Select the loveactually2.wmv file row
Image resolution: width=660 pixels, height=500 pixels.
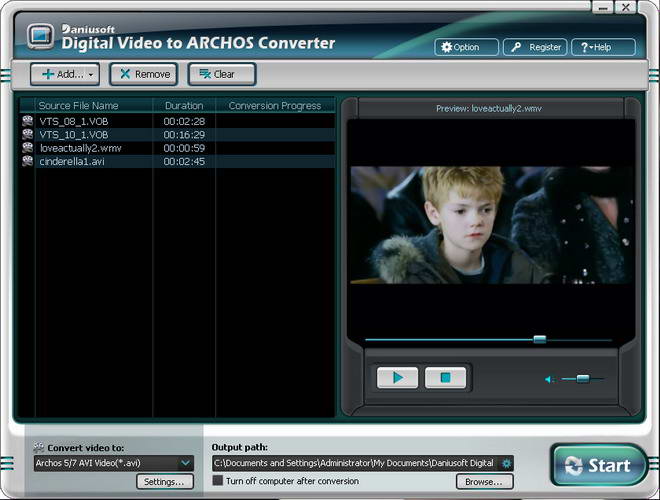[x=178, y=148]
